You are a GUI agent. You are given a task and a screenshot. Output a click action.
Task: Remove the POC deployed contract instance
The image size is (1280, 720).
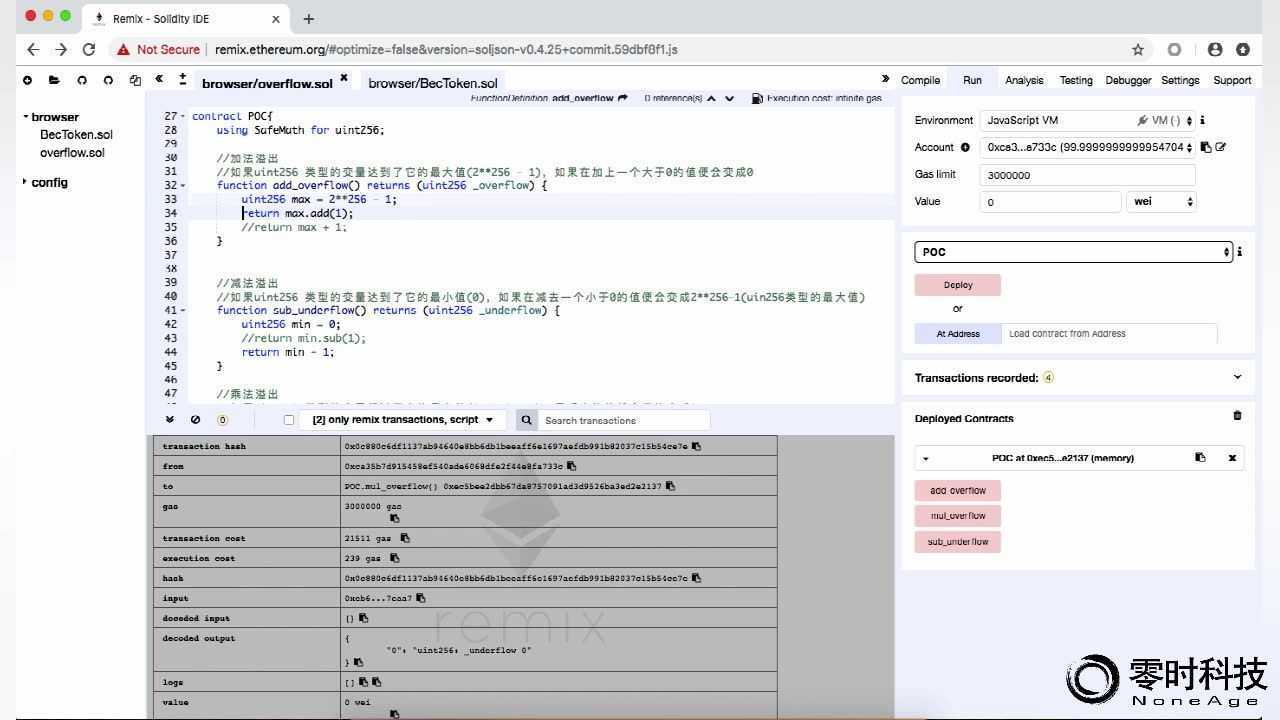(x=1232, y=458)
